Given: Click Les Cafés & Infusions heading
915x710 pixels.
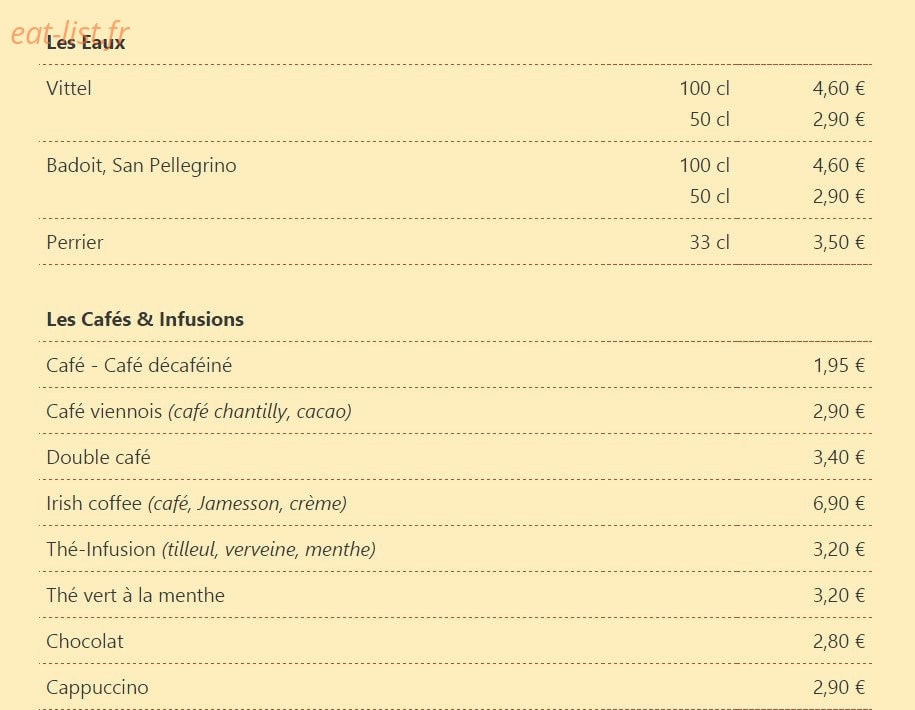Looking at the screenshot, I should pos(145,319).
